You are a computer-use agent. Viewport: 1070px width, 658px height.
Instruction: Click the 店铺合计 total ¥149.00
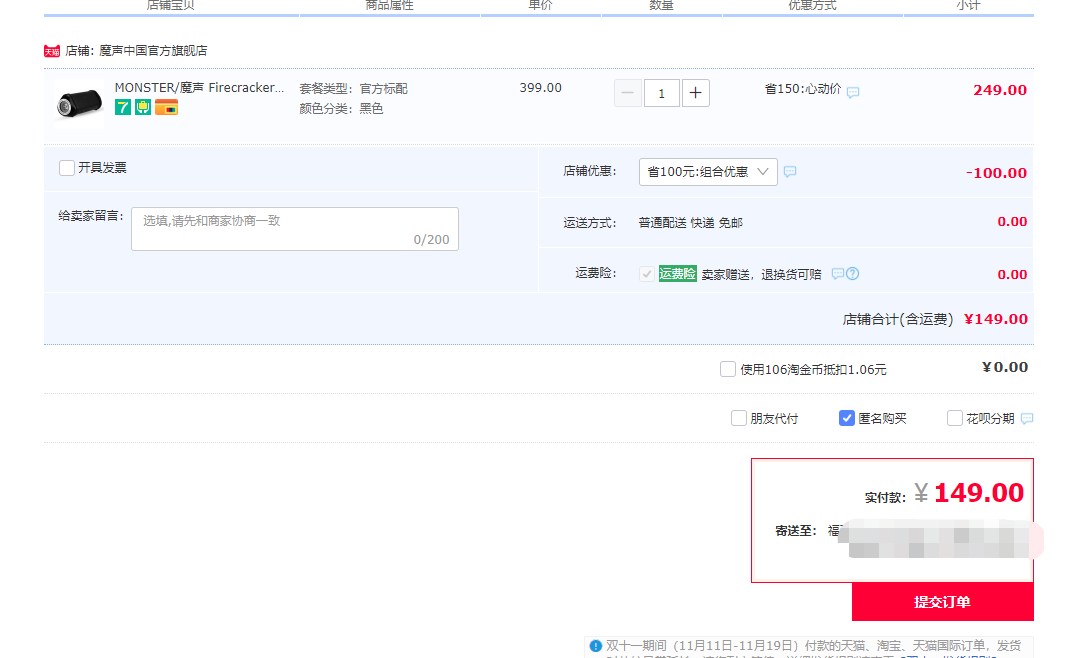point(996,319)
